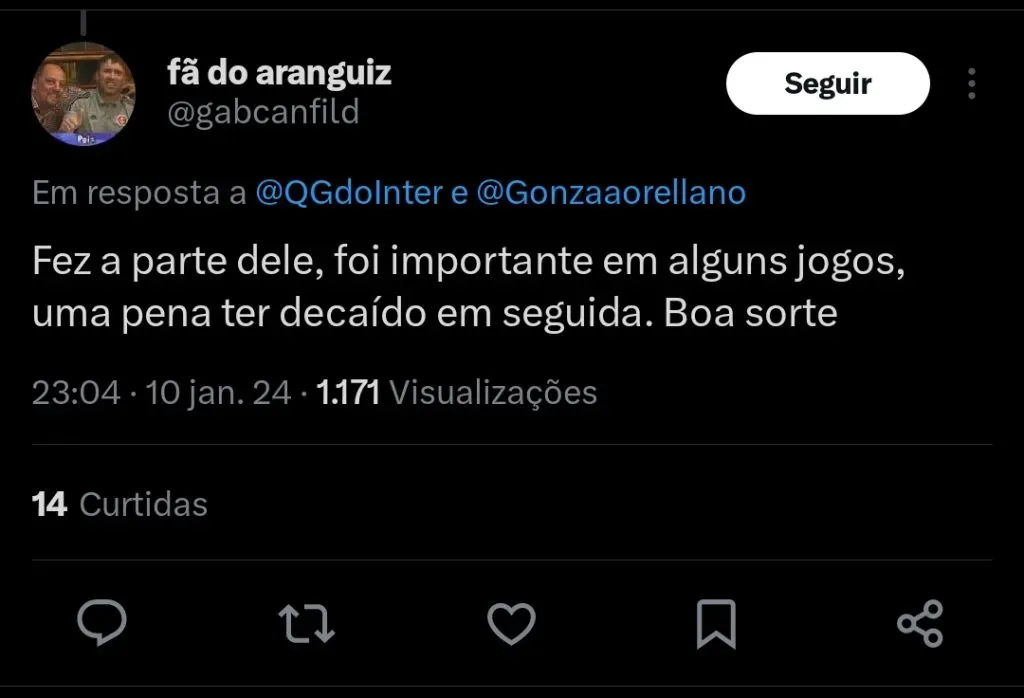The height and width of the screenshot is (698, 1024).
Task: View the 1.171 Visualizações analytics
Action: coord(456,393)
